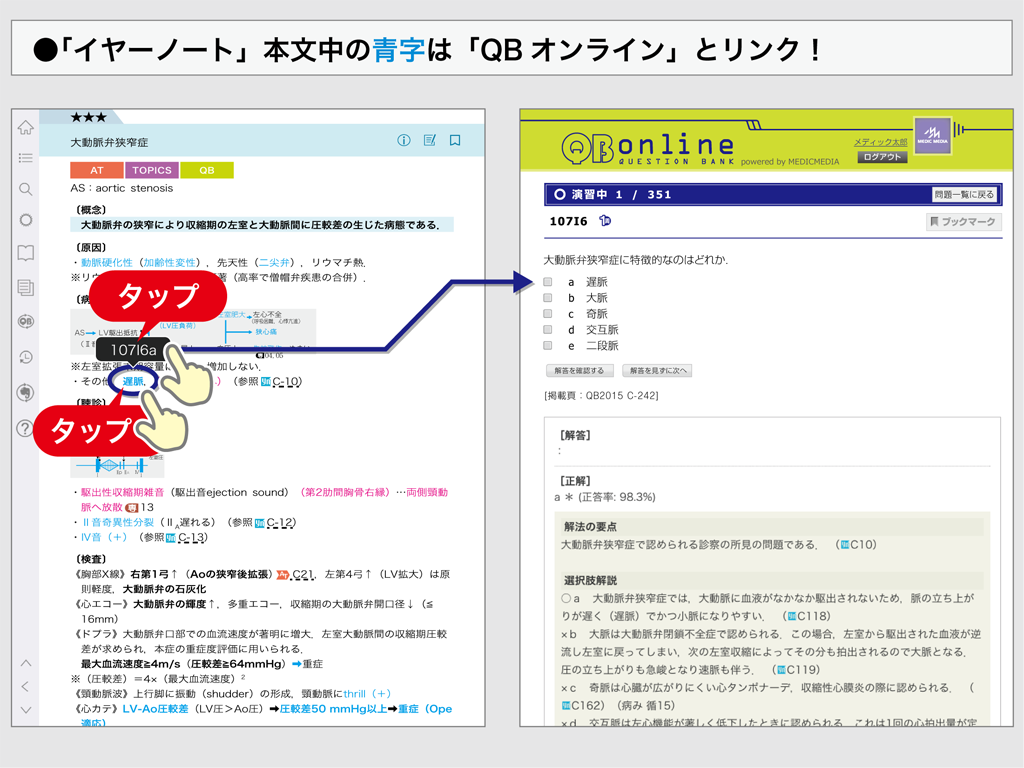
Task: Click the ログアウト button
Action: point(882,157)
